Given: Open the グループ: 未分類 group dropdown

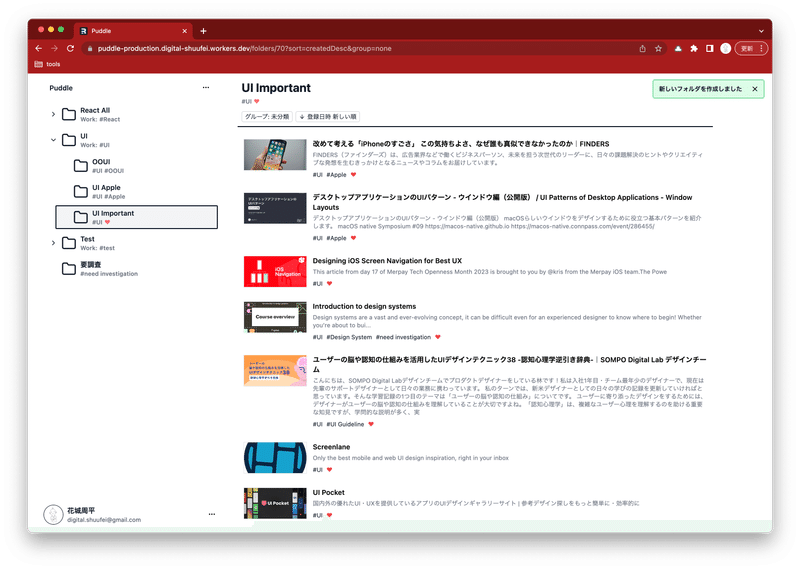Looking at the screenshot, I should point(267,117).
